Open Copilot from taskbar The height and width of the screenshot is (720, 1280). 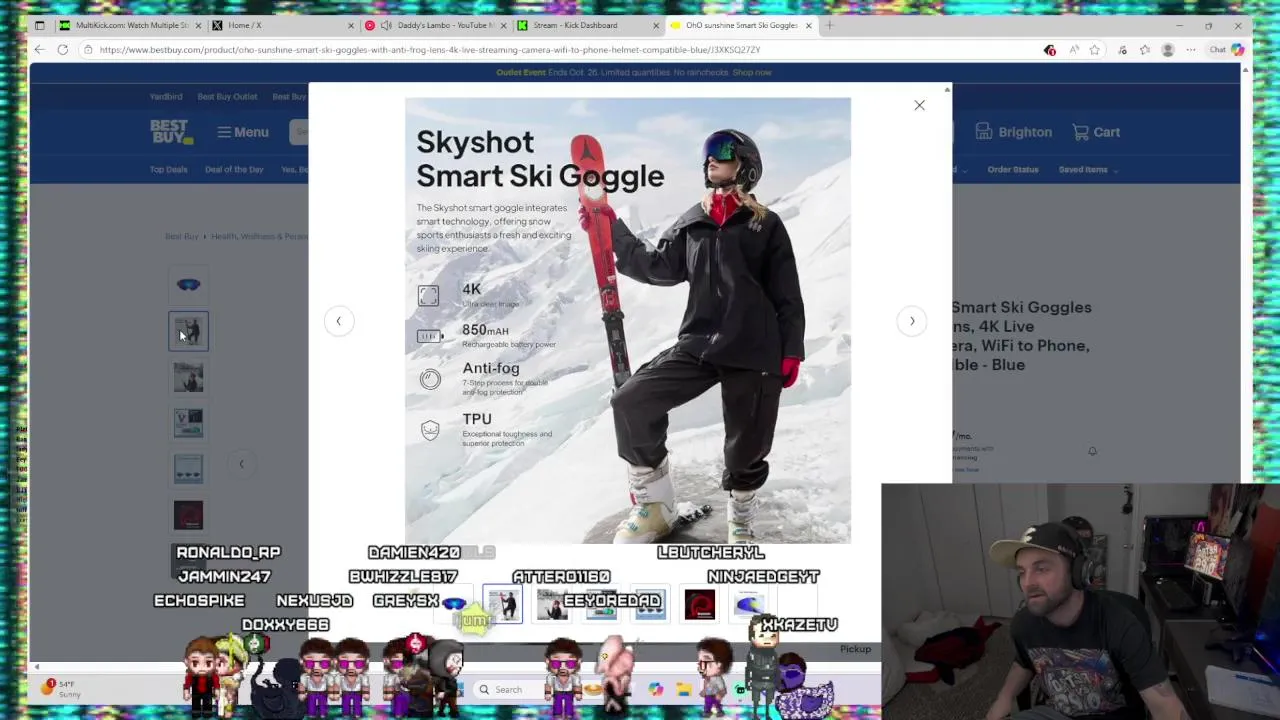(x=655, y=689)
